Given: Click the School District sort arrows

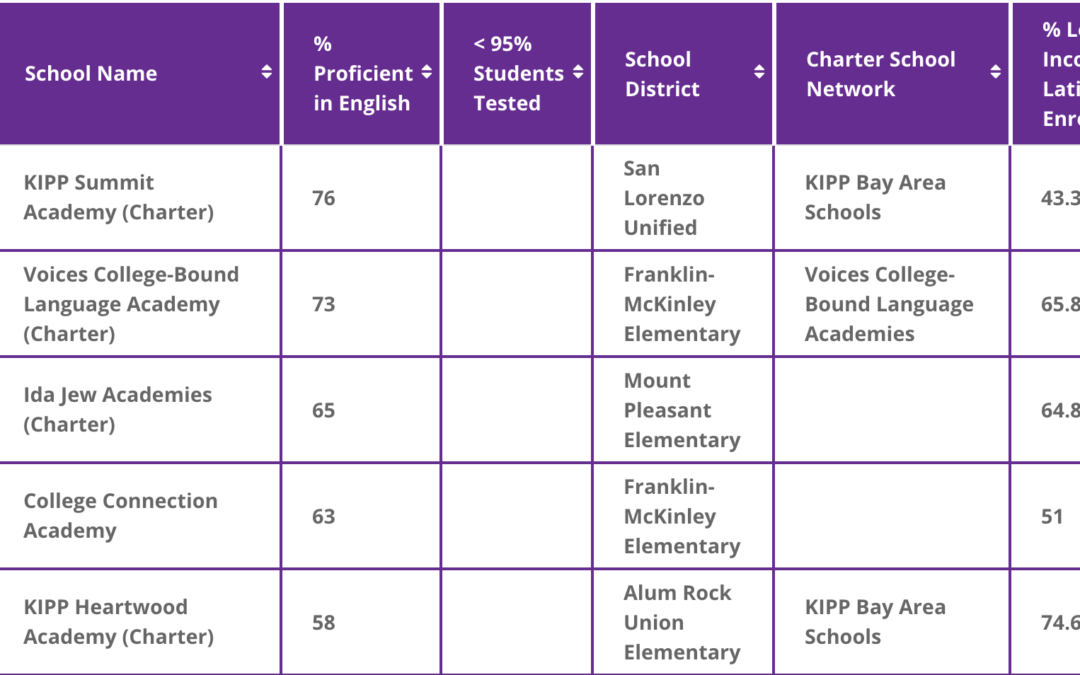Looking at the screenshot, I should pos(759,72).
